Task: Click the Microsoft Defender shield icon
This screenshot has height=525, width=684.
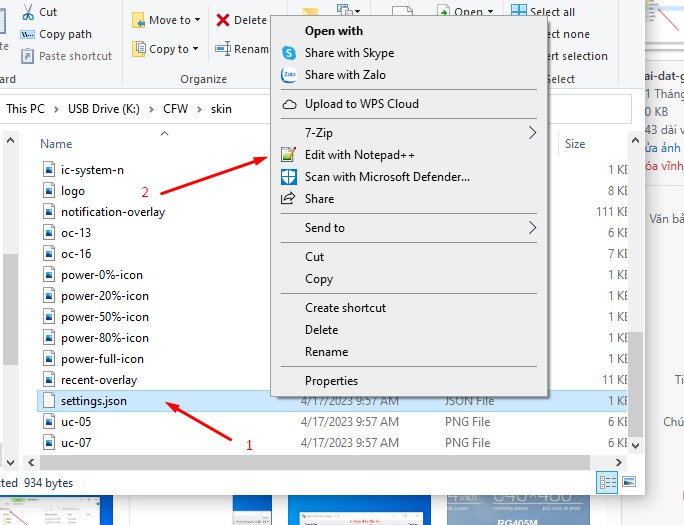Action: tap(289, 177)
